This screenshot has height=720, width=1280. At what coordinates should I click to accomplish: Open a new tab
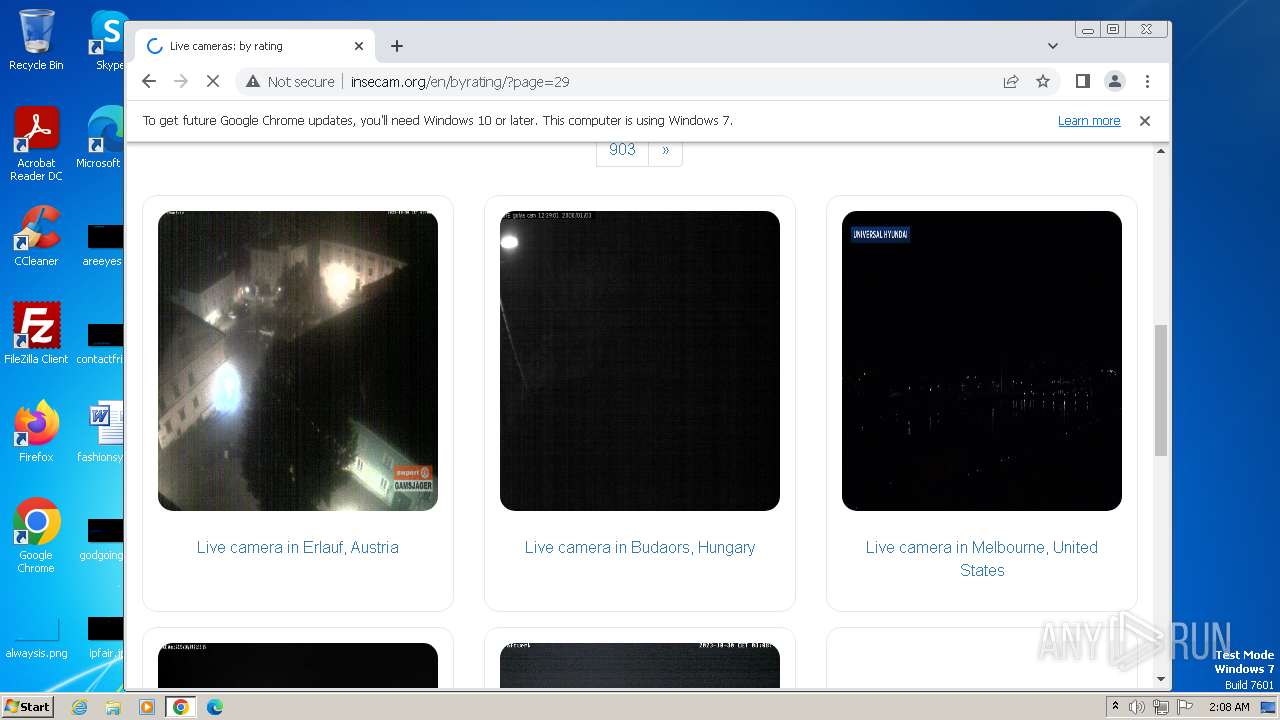[x=397, y=46]
